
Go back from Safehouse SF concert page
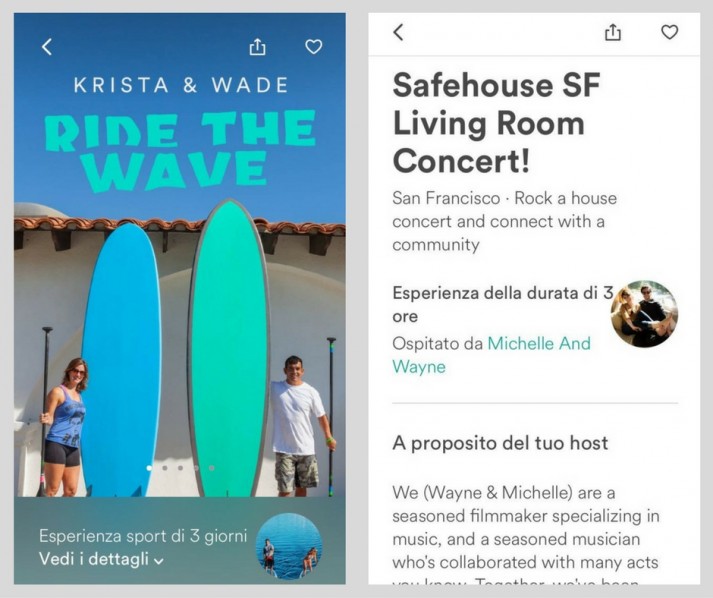pos(398,32)
